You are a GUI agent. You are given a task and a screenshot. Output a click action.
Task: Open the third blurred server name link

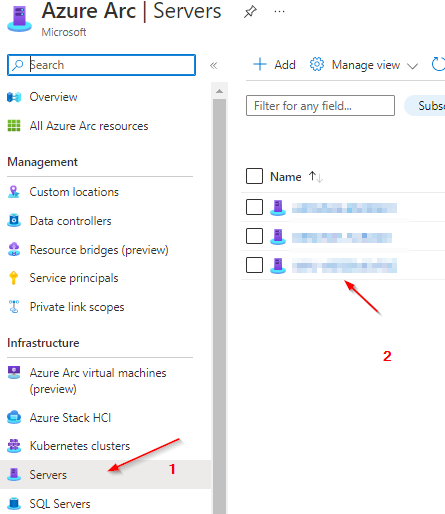click(344, 266)
